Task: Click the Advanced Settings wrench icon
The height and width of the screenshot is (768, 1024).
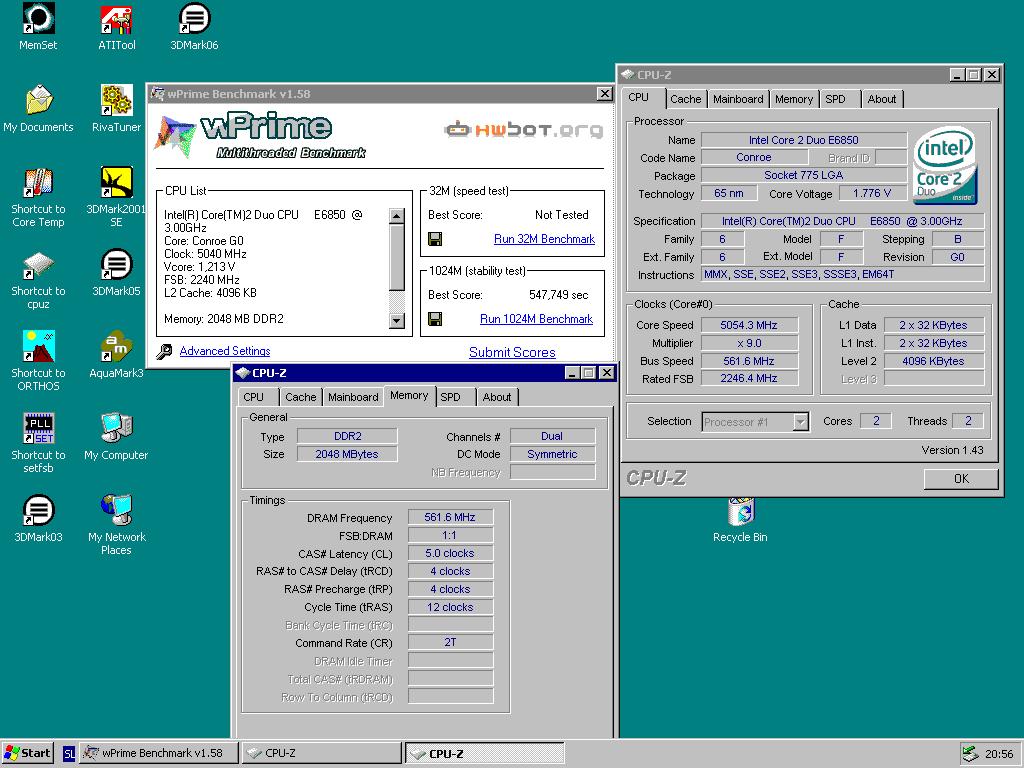Action: [165, 351]
